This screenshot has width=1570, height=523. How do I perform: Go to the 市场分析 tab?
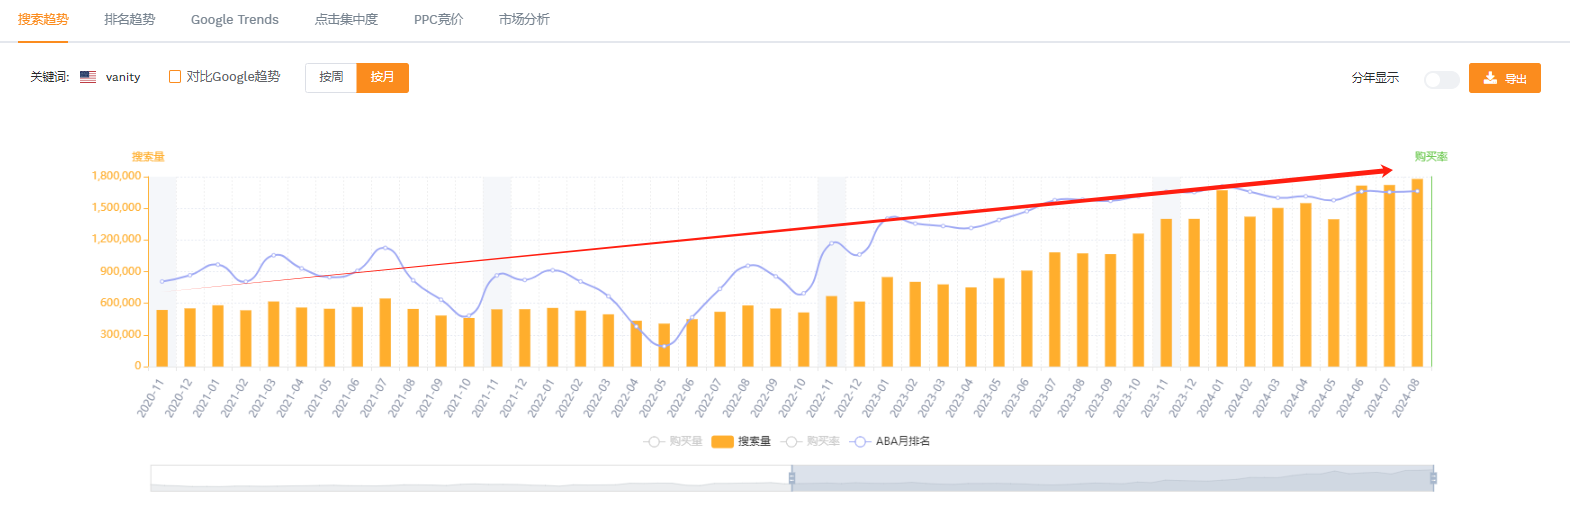click(524, 19)
